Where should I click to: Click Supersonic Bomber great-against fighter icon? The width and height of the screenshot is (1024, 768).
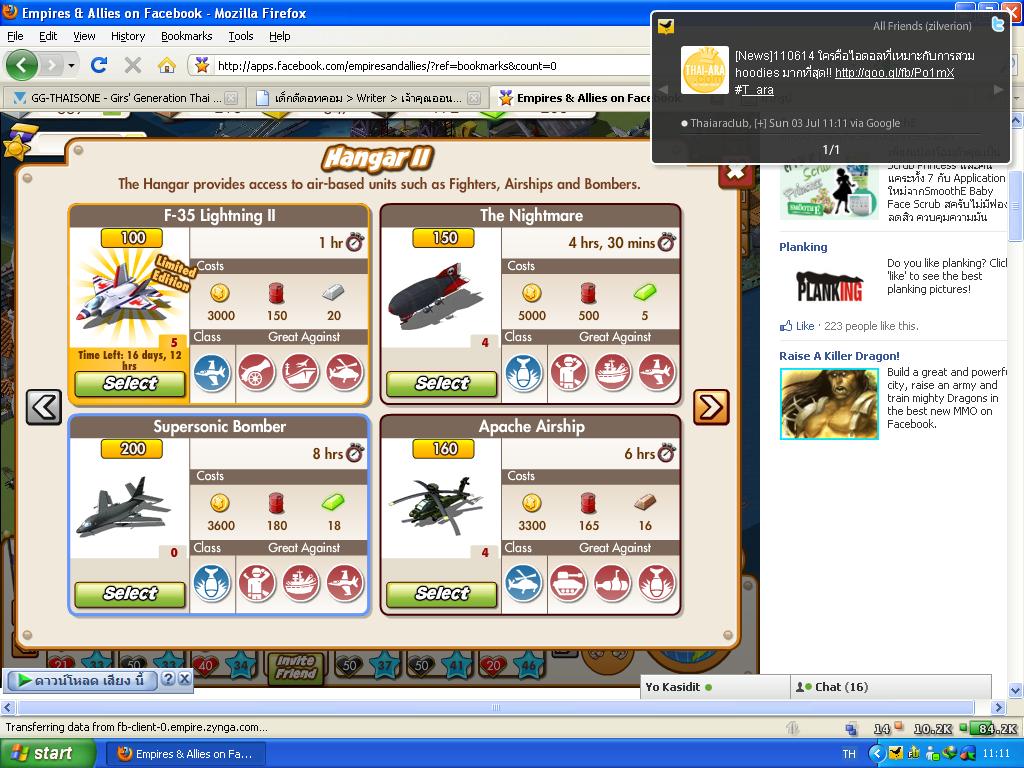pos(345,583)
